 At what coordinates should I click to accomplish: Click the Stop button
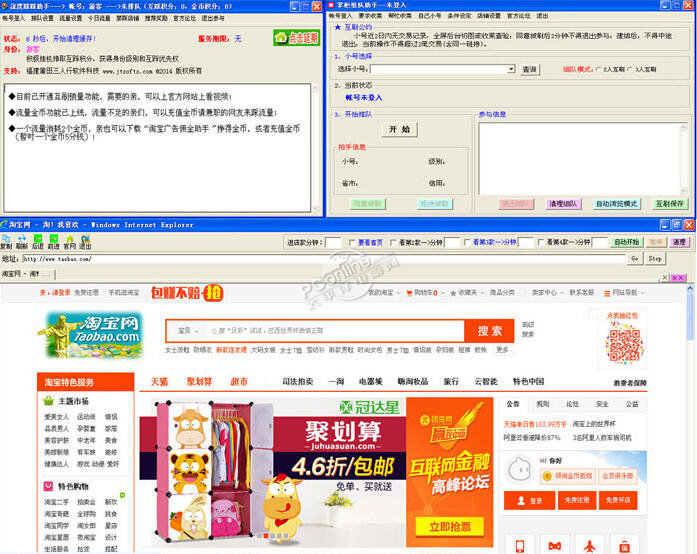[x=655, y=259]
